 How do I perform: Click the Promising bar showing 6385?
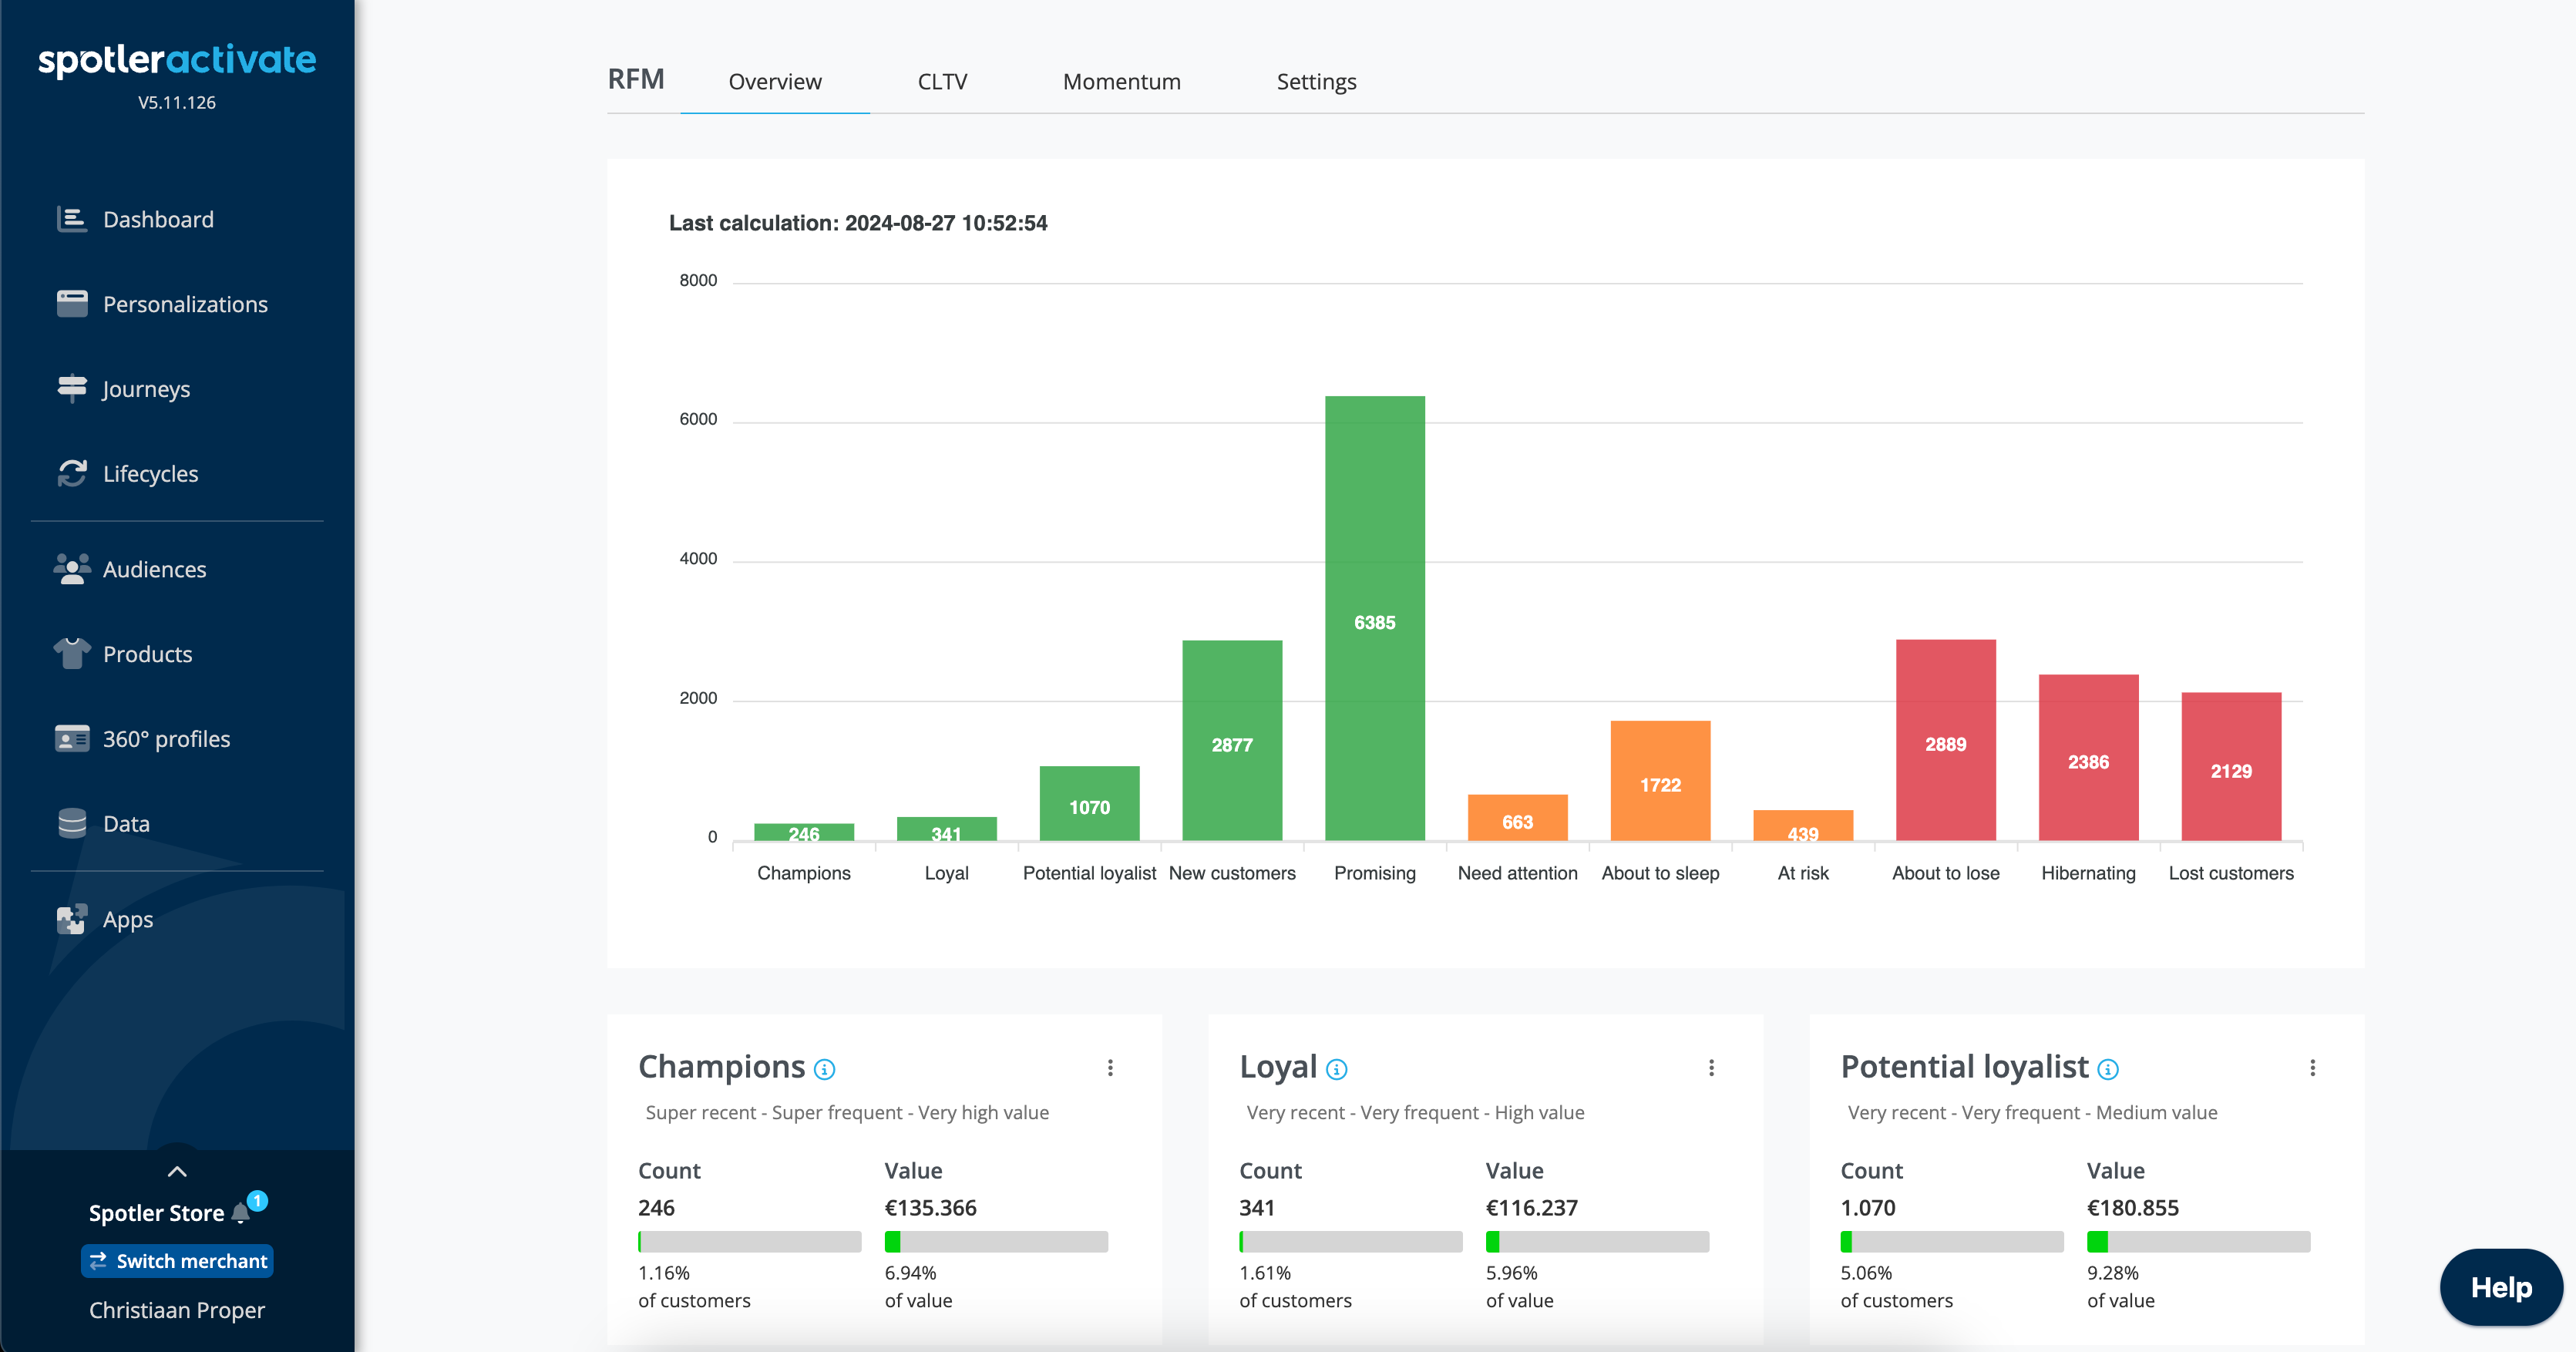point(1375,619)
